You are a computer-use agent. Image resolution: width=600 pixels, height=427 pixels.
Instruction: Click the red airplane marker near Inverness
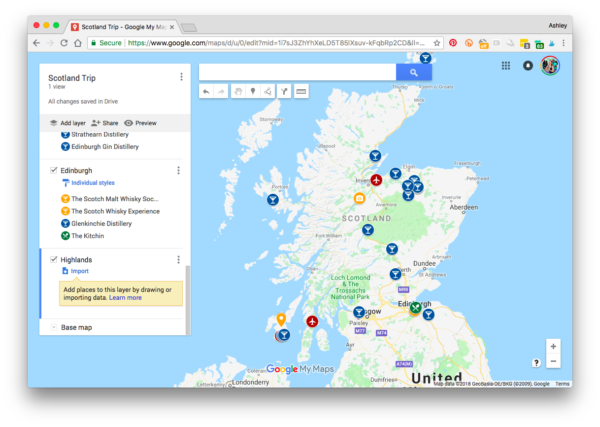point(377,179)
